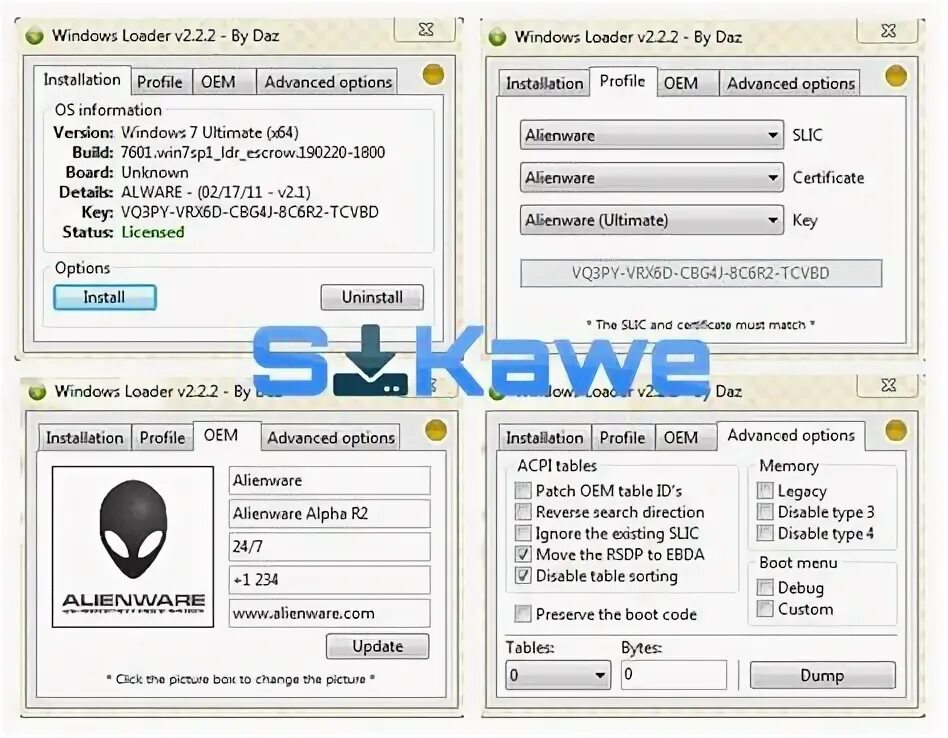This screenshot has width=948, height=738.
Task: Close the window showing the Profile tab
Action: (x=888, y=30)
